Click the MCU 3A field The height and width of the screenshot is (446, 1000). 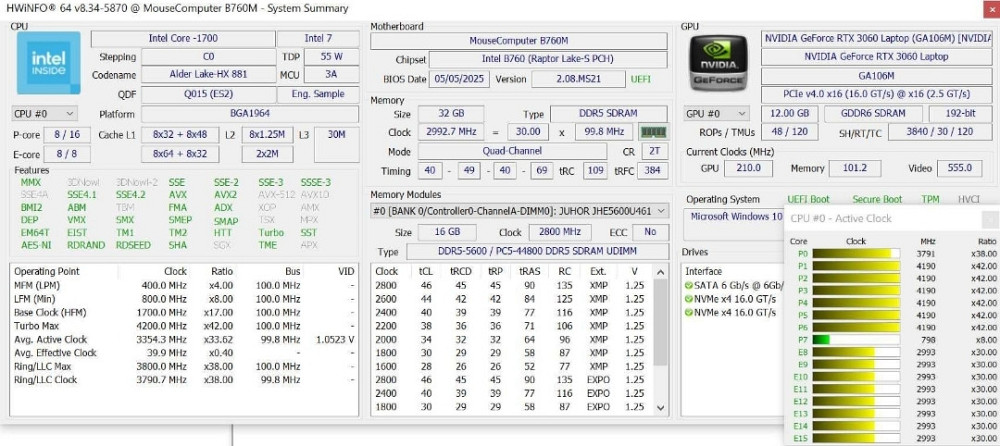331,75
